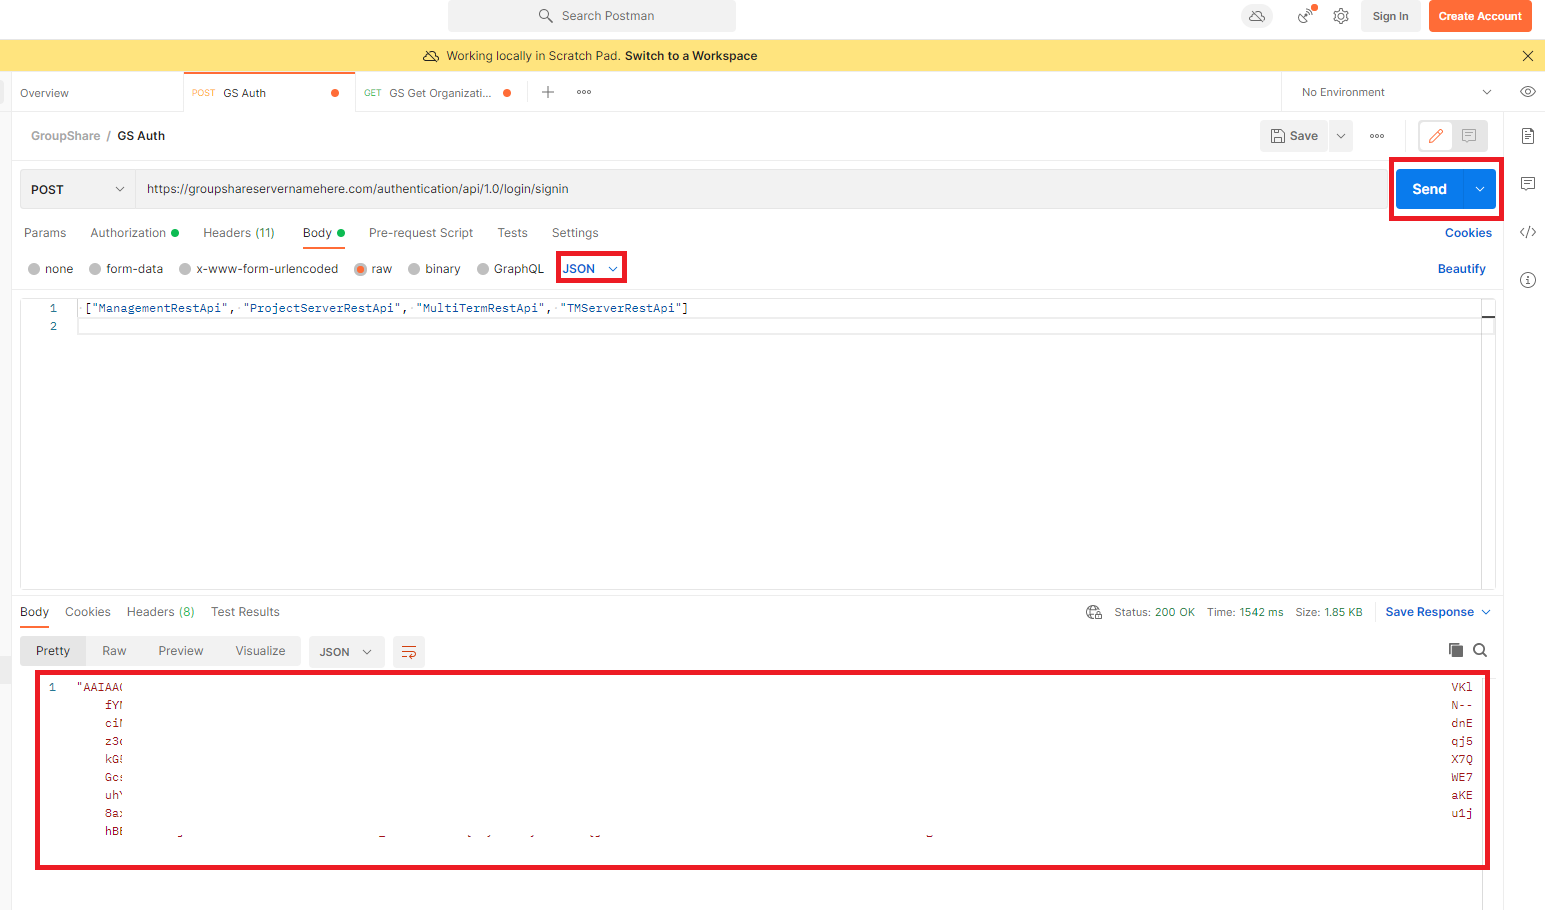Click into the Search Postman field

[592, 16]
